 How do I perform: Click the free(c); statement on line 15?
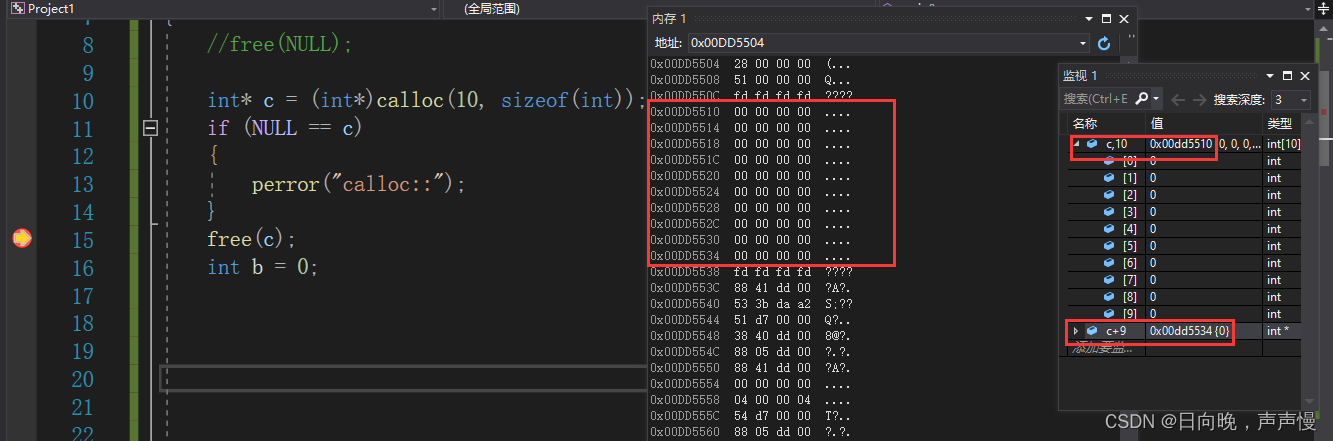252,240
